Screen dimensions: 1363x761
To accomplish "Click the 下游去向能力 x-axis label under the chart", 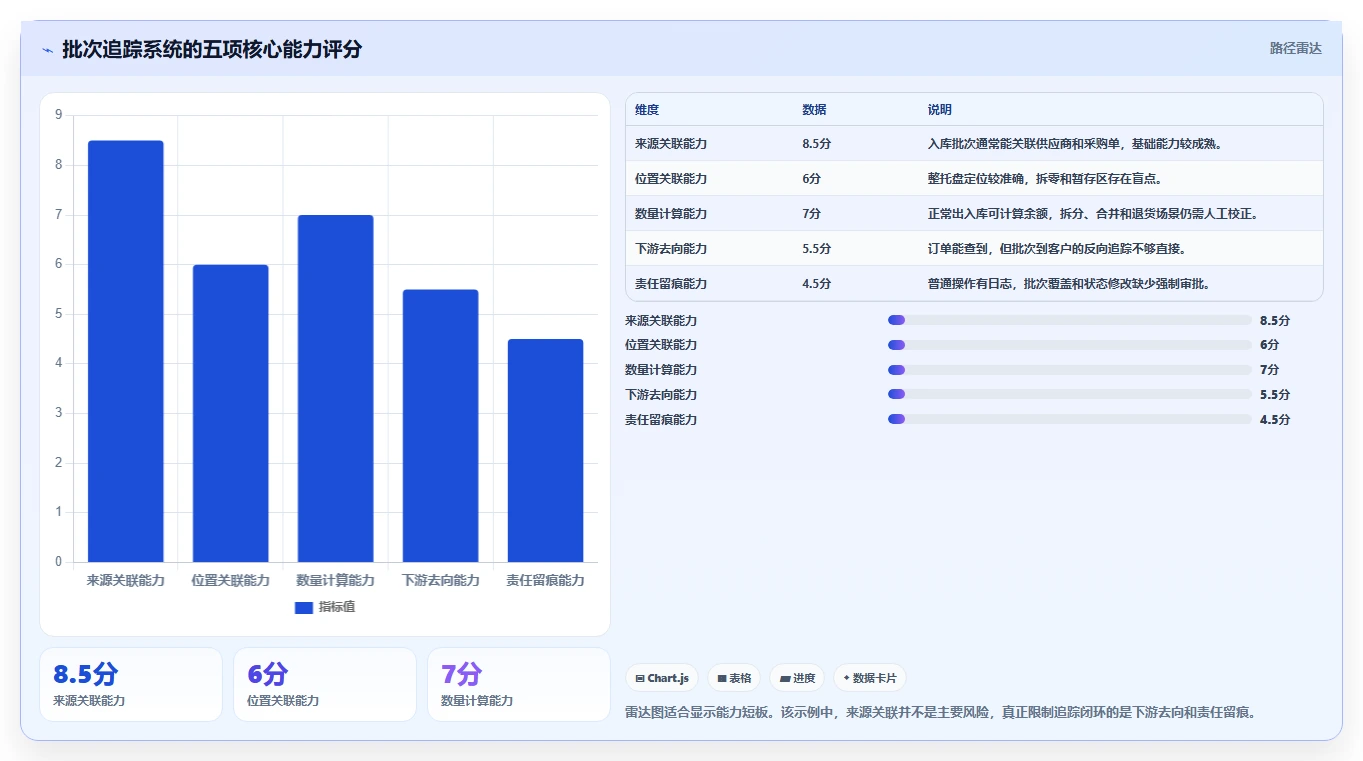I will [x=440, y=580].
